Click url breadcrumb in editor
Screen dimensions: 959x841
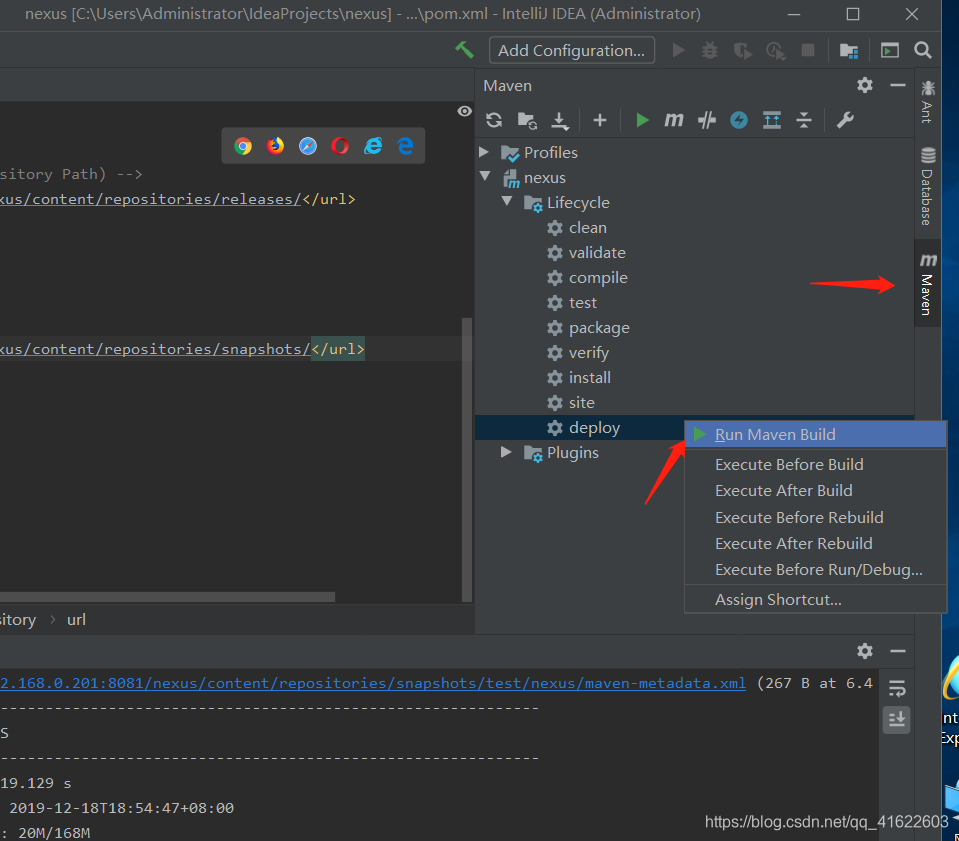pos(76,620)
